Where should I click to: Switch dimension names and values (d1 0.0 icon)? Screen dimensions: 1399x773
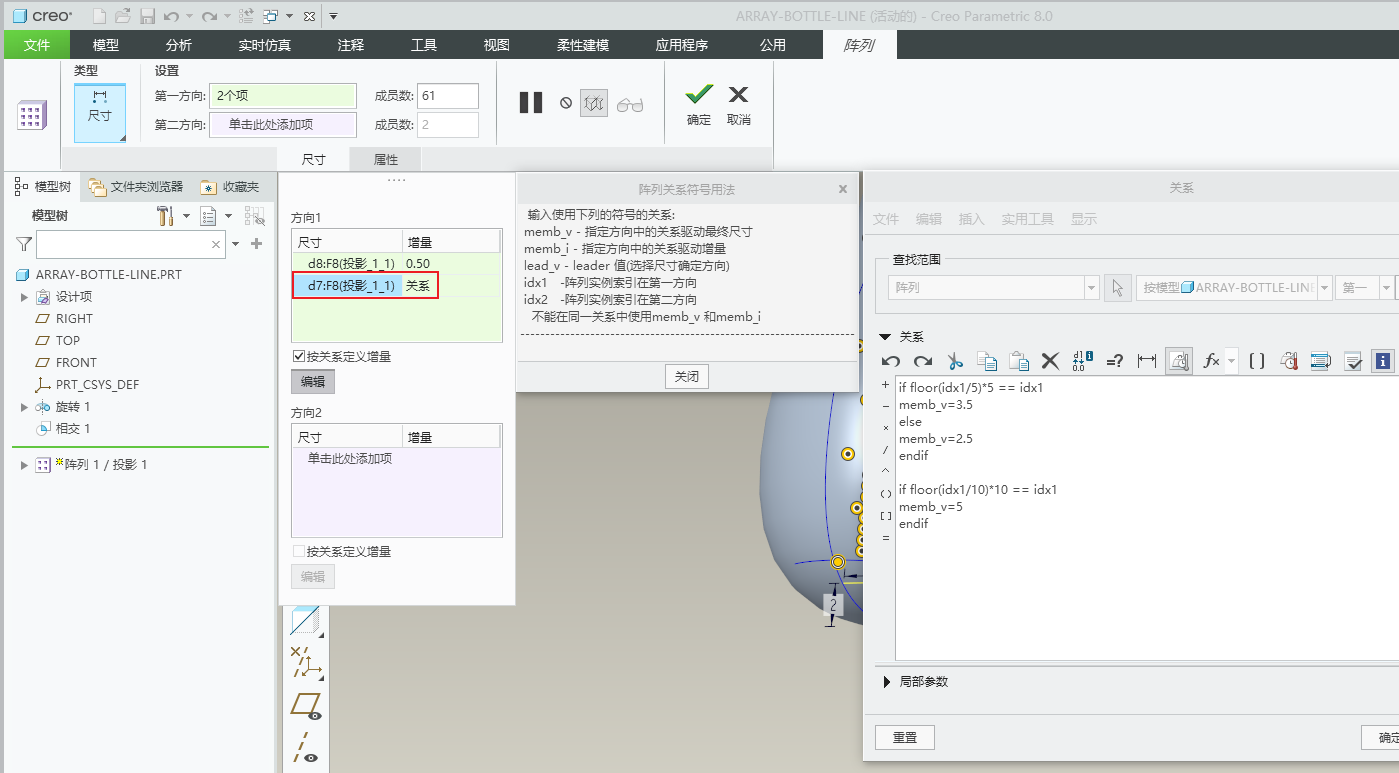tap(1082, 361)
